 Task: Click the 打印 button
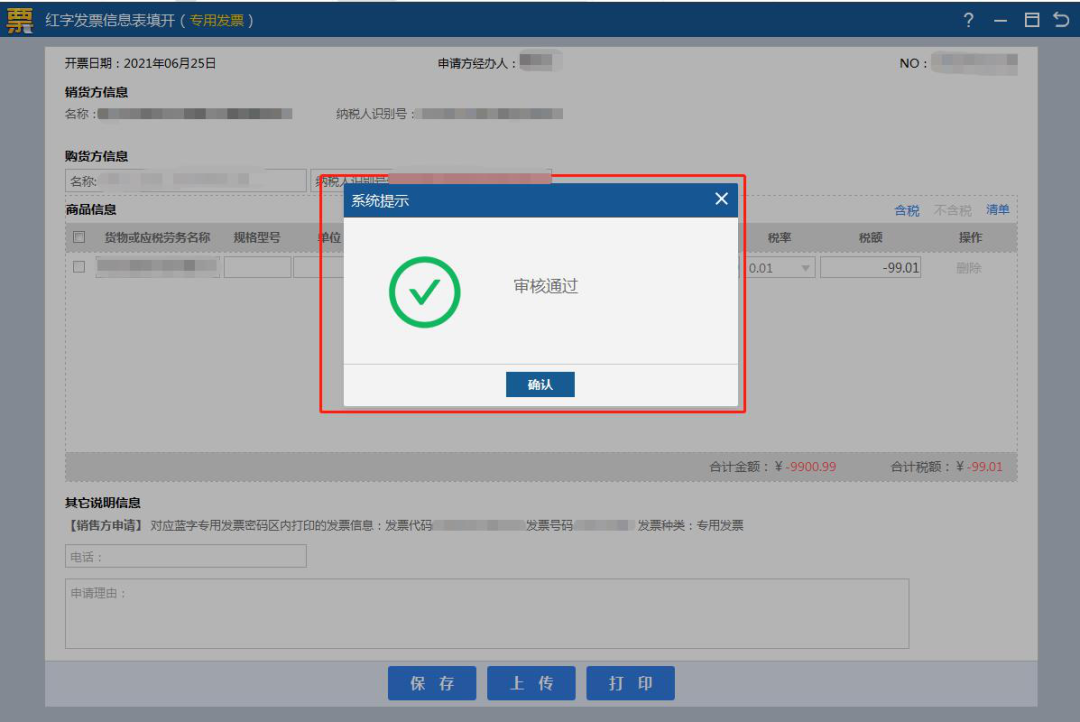pos(630,684)
